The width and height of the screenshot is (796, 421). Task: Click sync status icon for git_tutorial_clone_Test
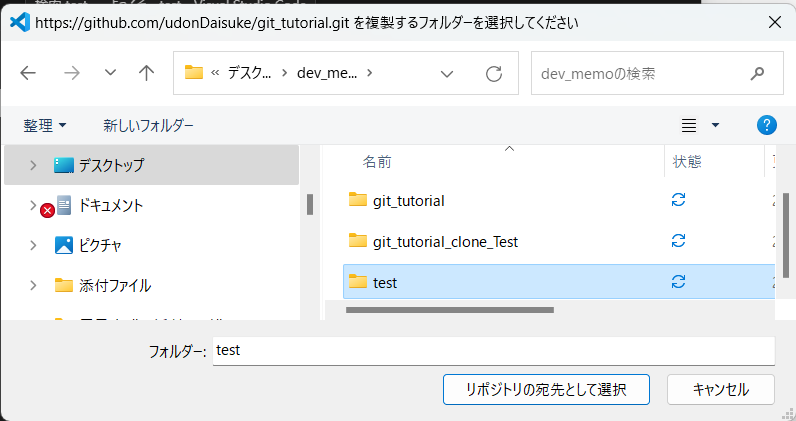pos(678,240)
